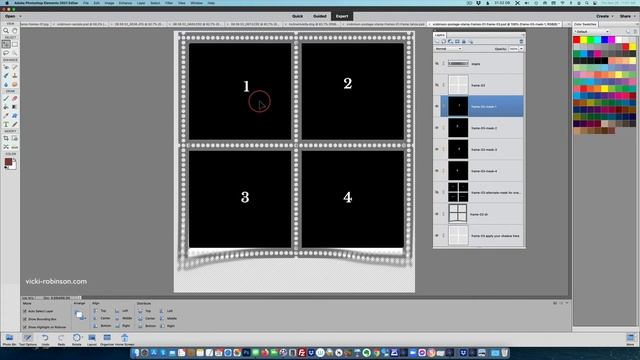This screenshot has height=360, width=640.
Task: Open the Default swatches set dropdown
Action: point(591,31)
